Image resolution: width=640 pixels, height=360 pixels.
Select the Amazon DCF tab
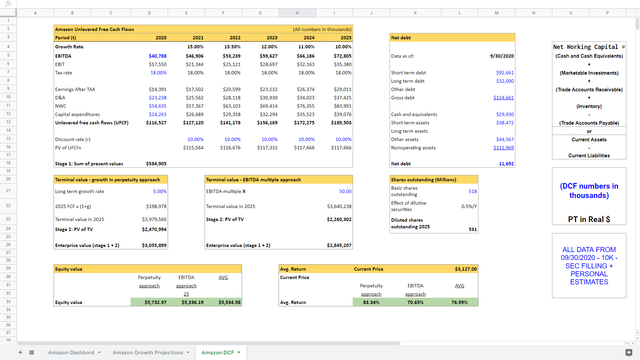218,352
